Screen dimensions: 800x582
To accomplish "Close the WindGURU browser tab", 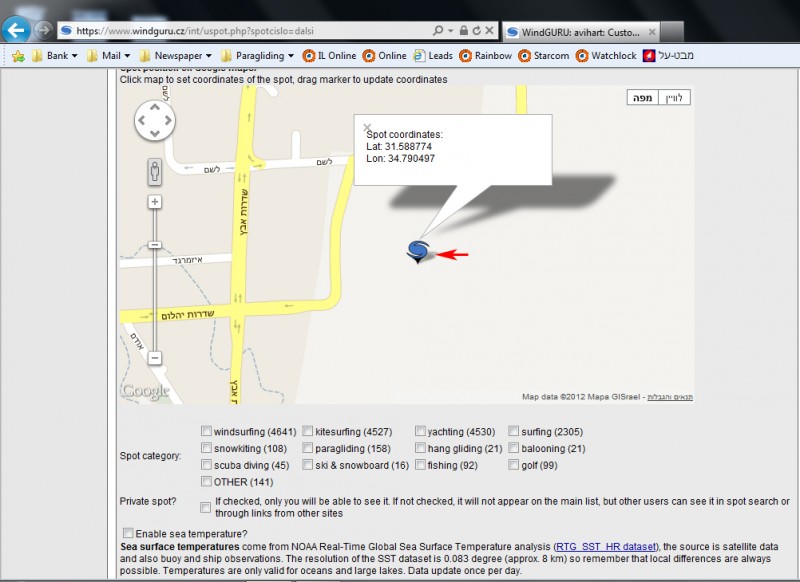I will click(652, 32).
